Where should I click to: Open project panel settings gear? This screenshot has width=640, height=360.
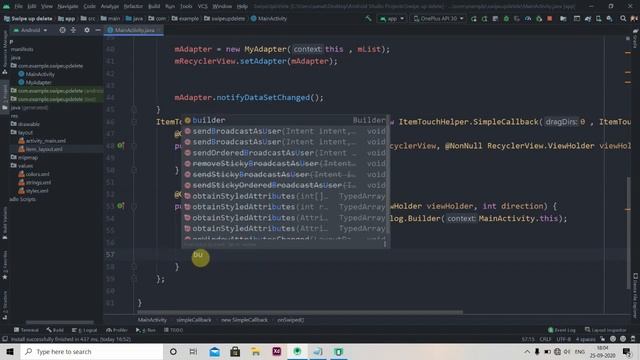87,30
